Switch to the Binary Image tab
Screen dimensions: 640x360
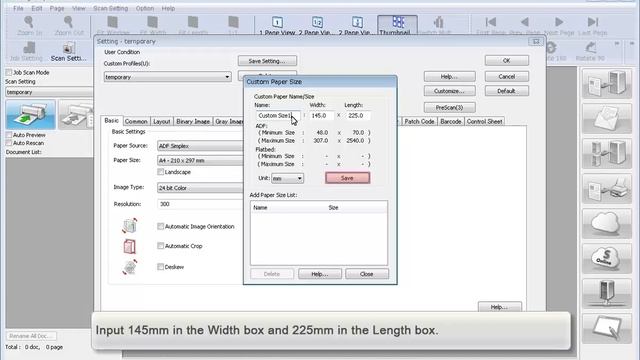[193, 122]
